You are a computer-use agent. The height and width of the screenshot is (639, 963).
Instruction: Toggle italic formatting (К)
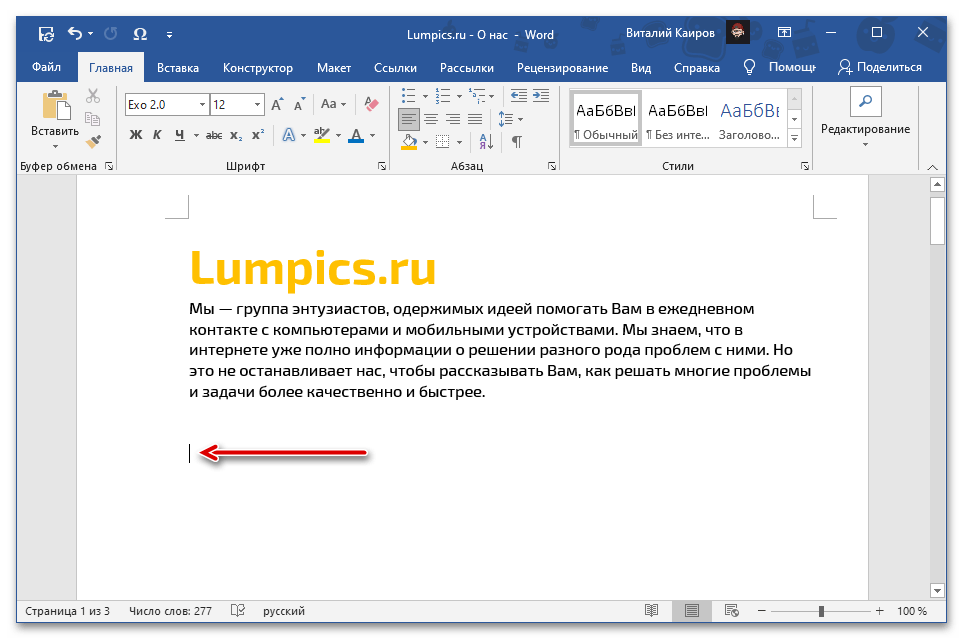pos(157,135)
